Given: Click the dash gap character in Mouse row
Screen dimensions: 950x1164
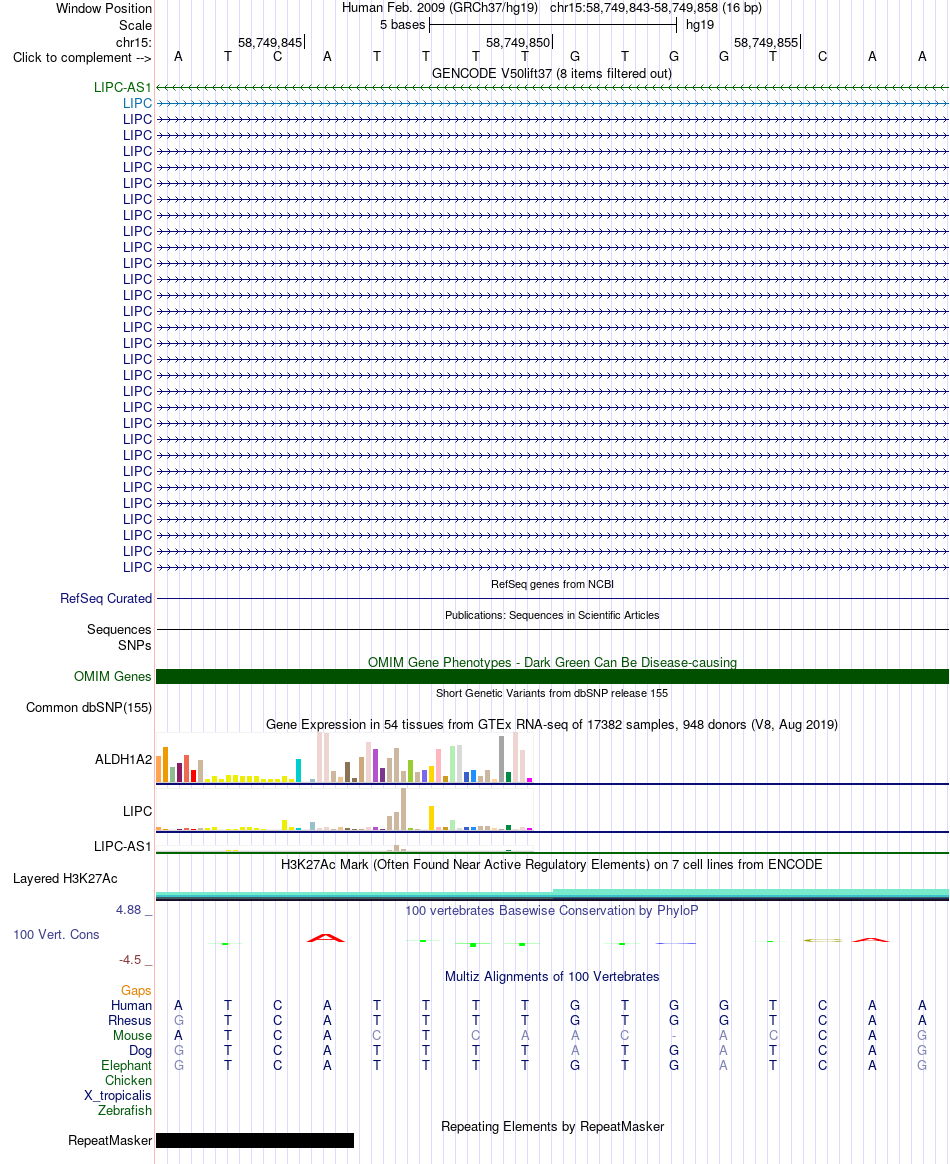Looking at the screenshot, I should (x=674, y=1036).
